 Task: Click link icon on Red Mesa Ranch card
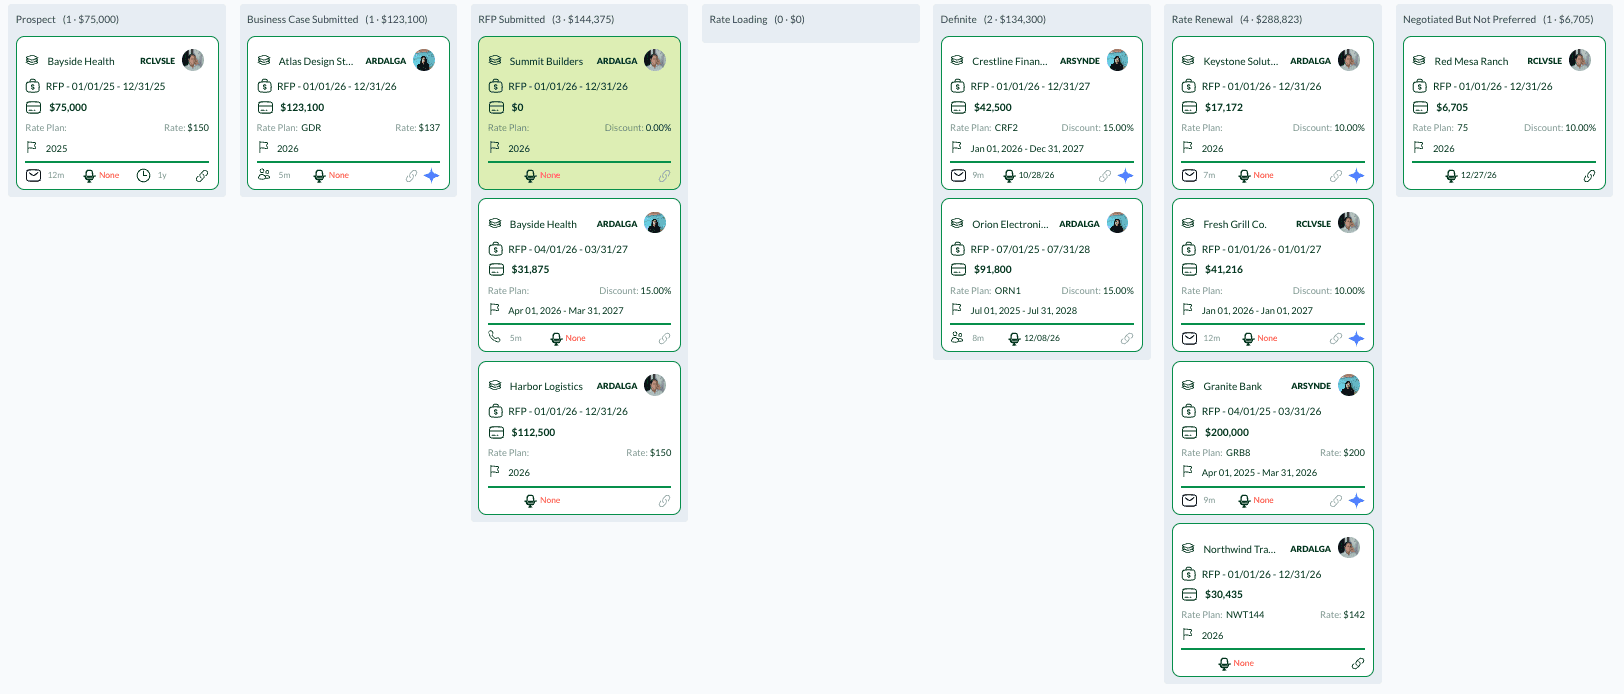1589,176
